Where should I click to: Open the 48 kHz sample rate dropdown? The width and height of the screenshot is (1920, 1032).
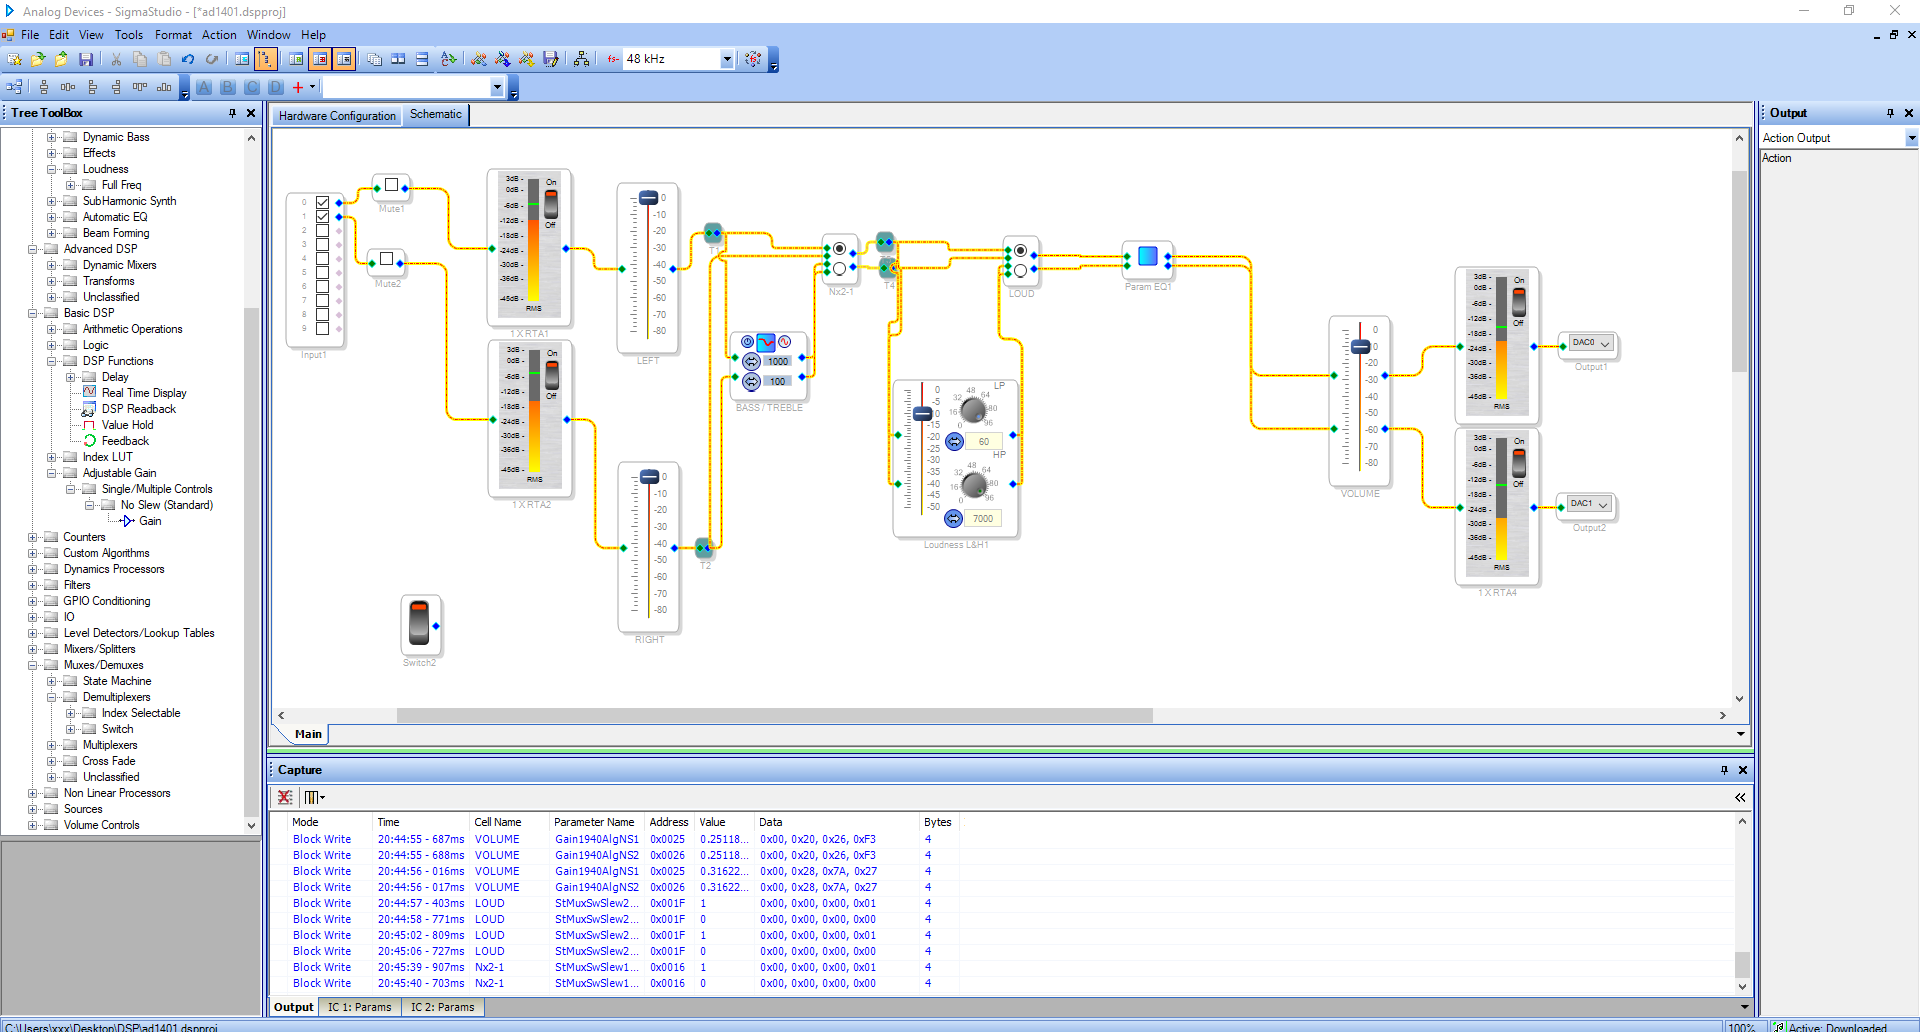pos(727,60)
